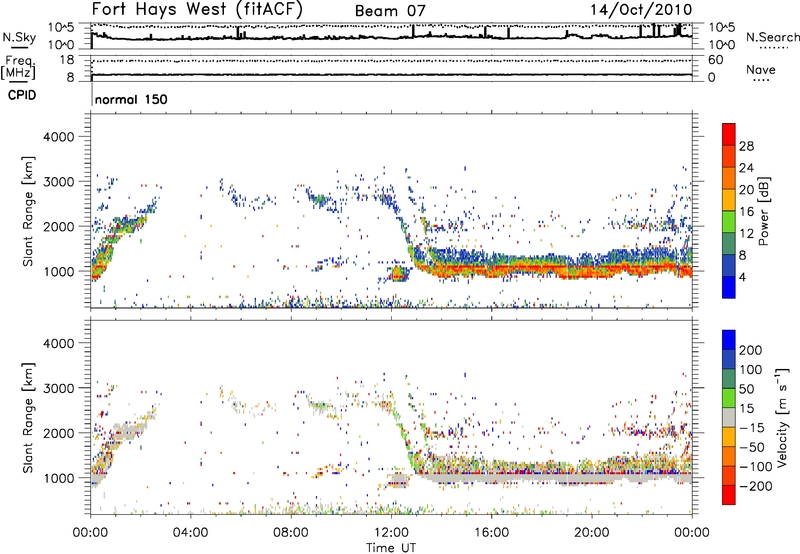Click the 'Fort Hays West (fitACF)' title
This screenshot has width=800, height=554.
coord(197,9)
